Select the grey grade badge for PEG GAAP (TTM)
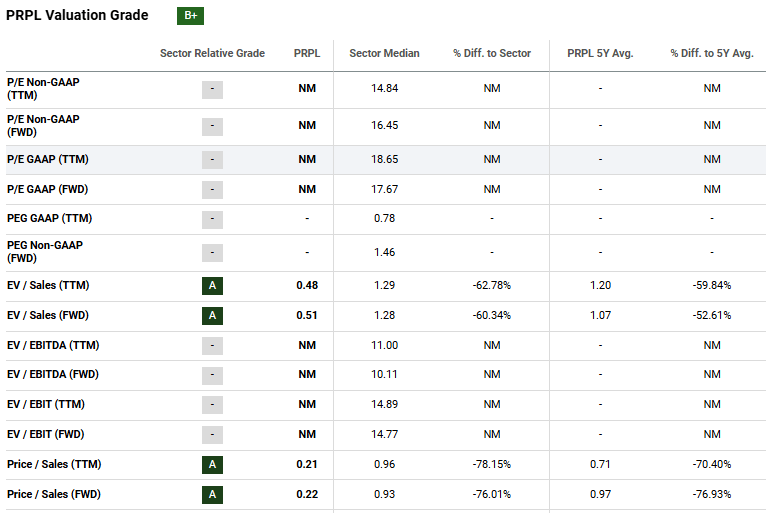This screenshot has width=773, height=513. click(x=212, y=219)
